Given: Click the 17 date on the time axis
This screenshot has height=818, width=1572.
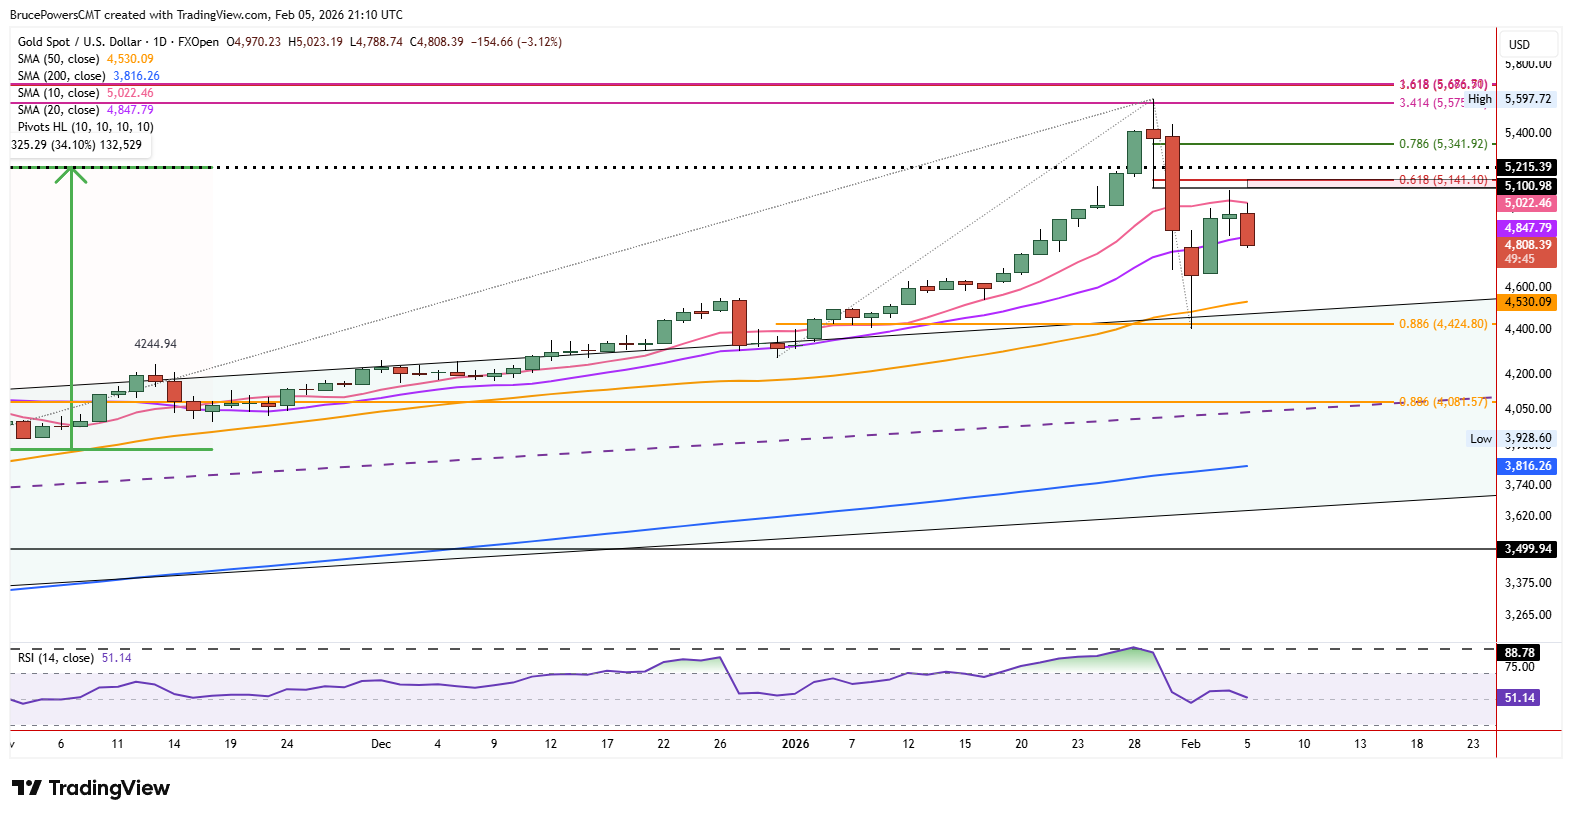Looking at the screenshot, I should click(607, 744).
